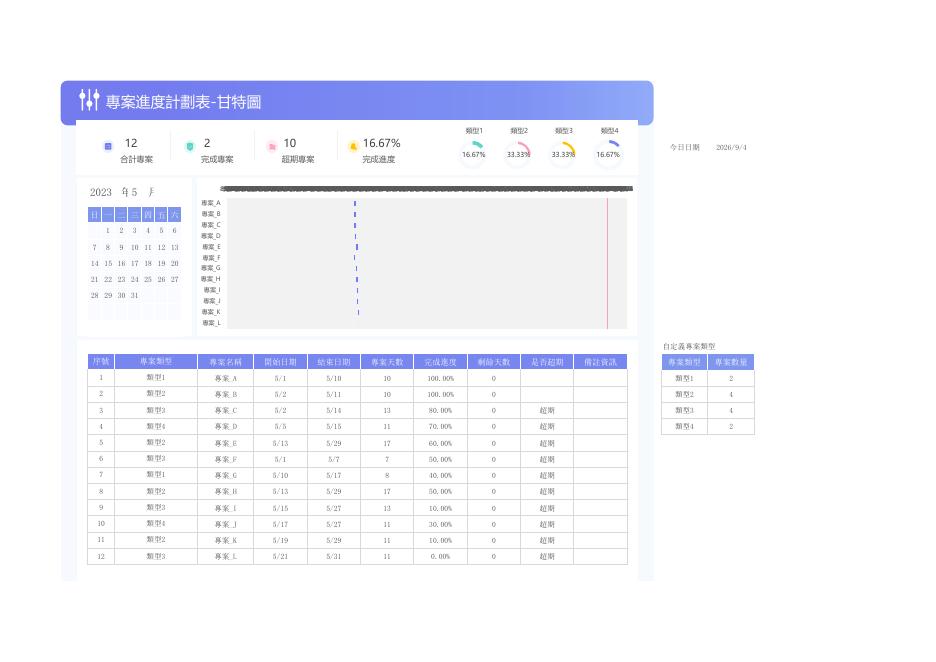Click the 30.00% completion cell of 專案_J

click(441, 524)
